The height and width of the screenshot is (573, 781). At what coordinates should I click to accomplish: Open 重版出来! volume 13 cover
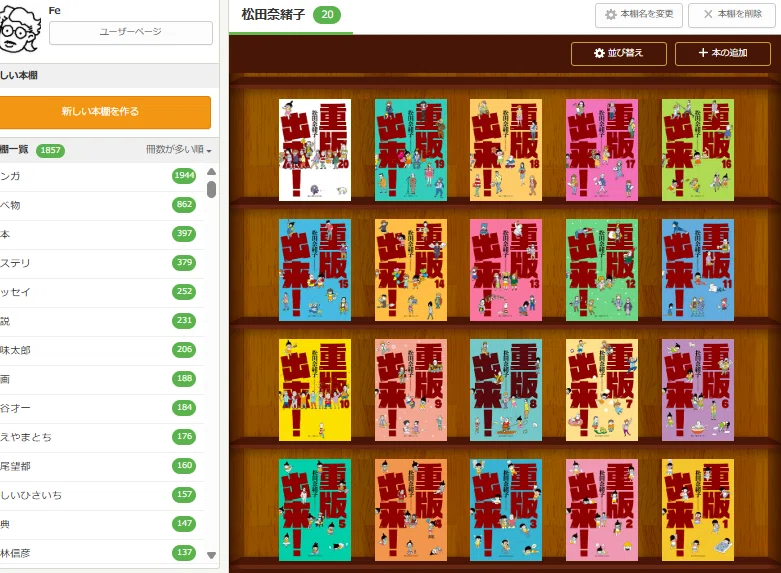[x=506, y=270]
